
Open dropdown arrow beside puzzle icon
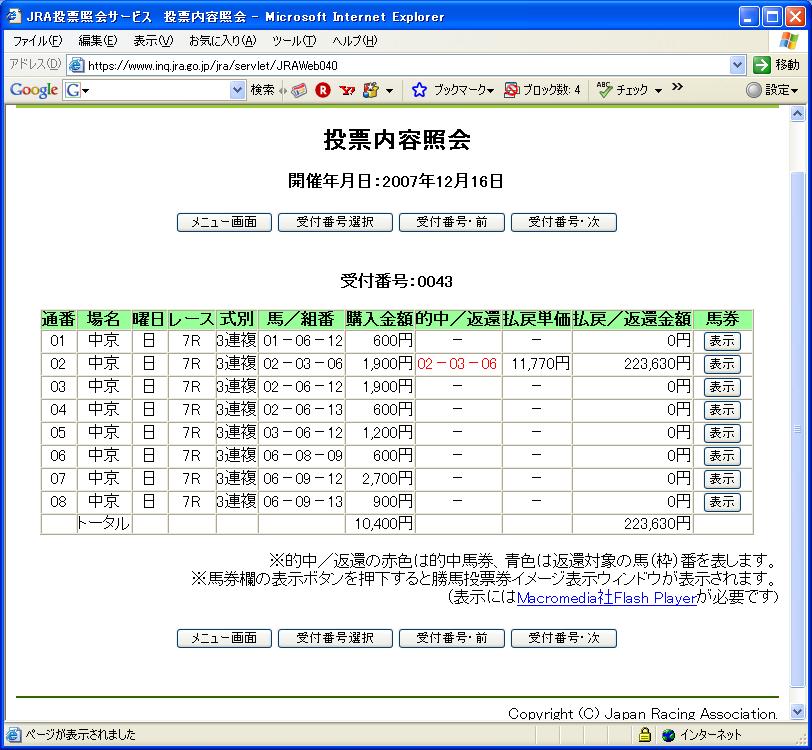[389, 91]
